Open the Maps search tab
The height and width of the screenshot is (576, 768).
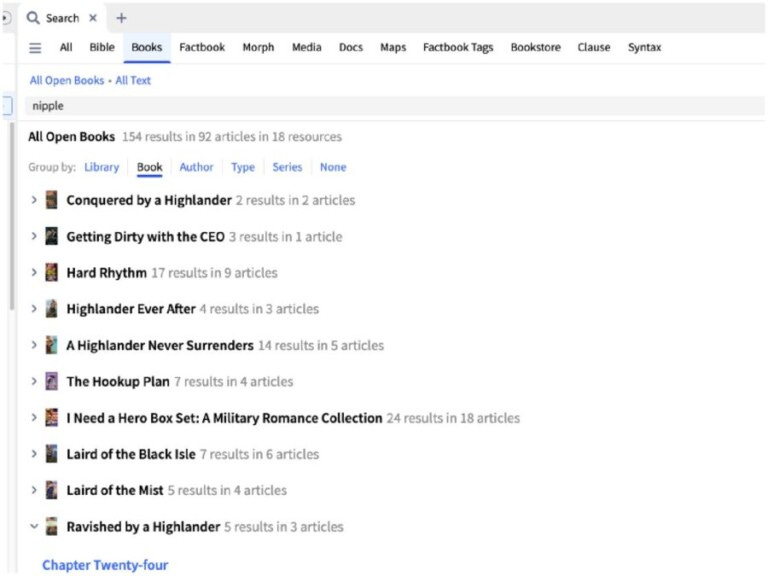point(393,48)
